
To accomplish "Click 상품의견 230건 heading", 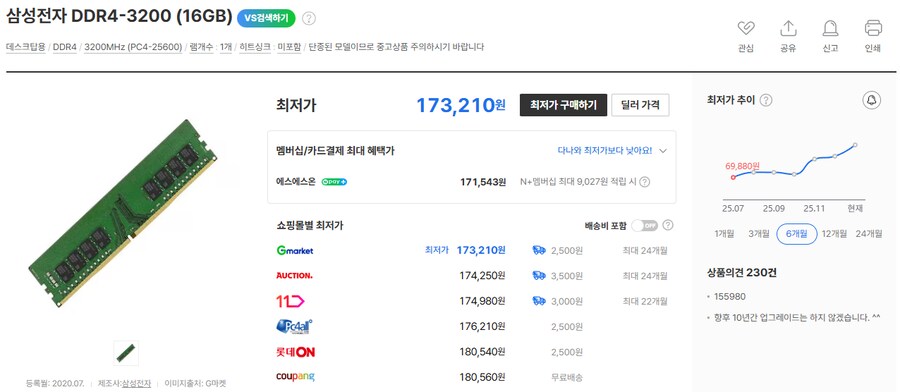I will click(x=742, y=273).
